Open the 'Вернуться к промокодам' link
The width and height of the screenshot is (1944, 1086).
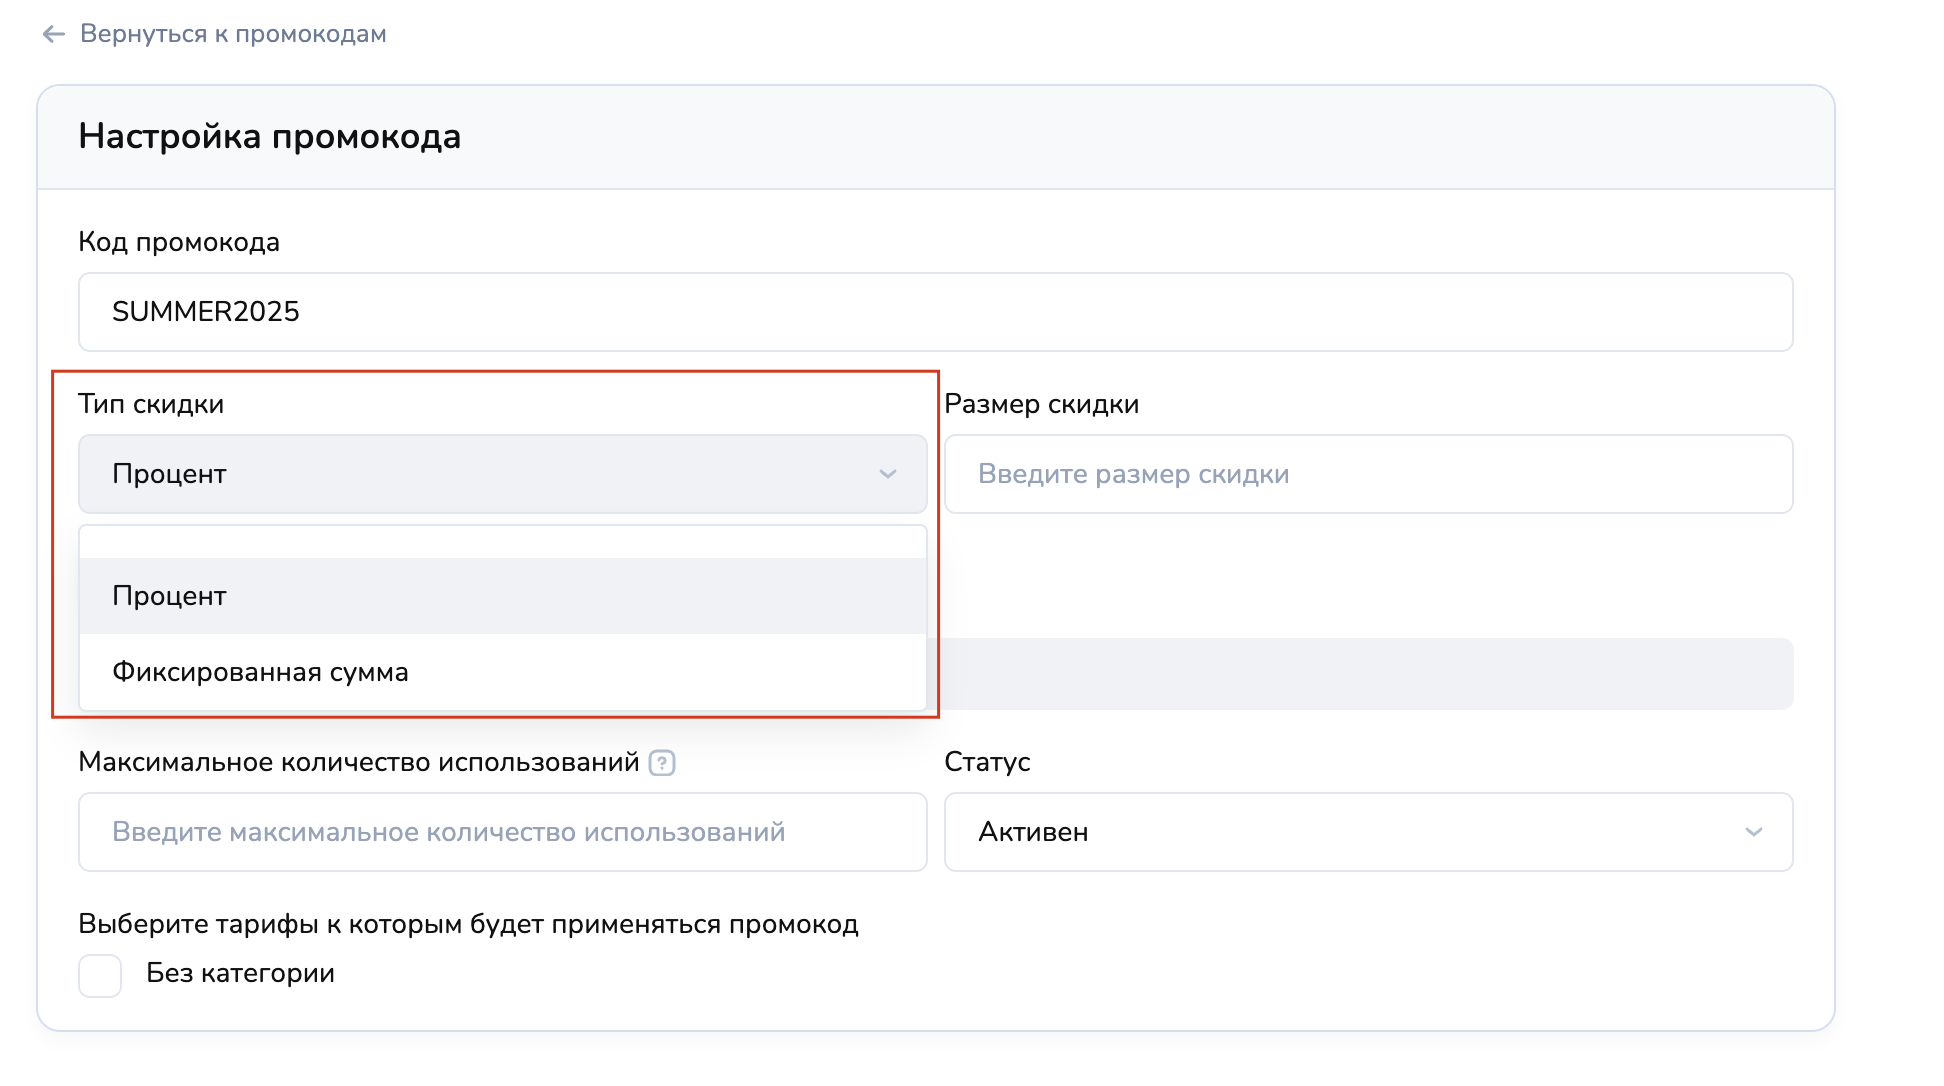[233, 34]
